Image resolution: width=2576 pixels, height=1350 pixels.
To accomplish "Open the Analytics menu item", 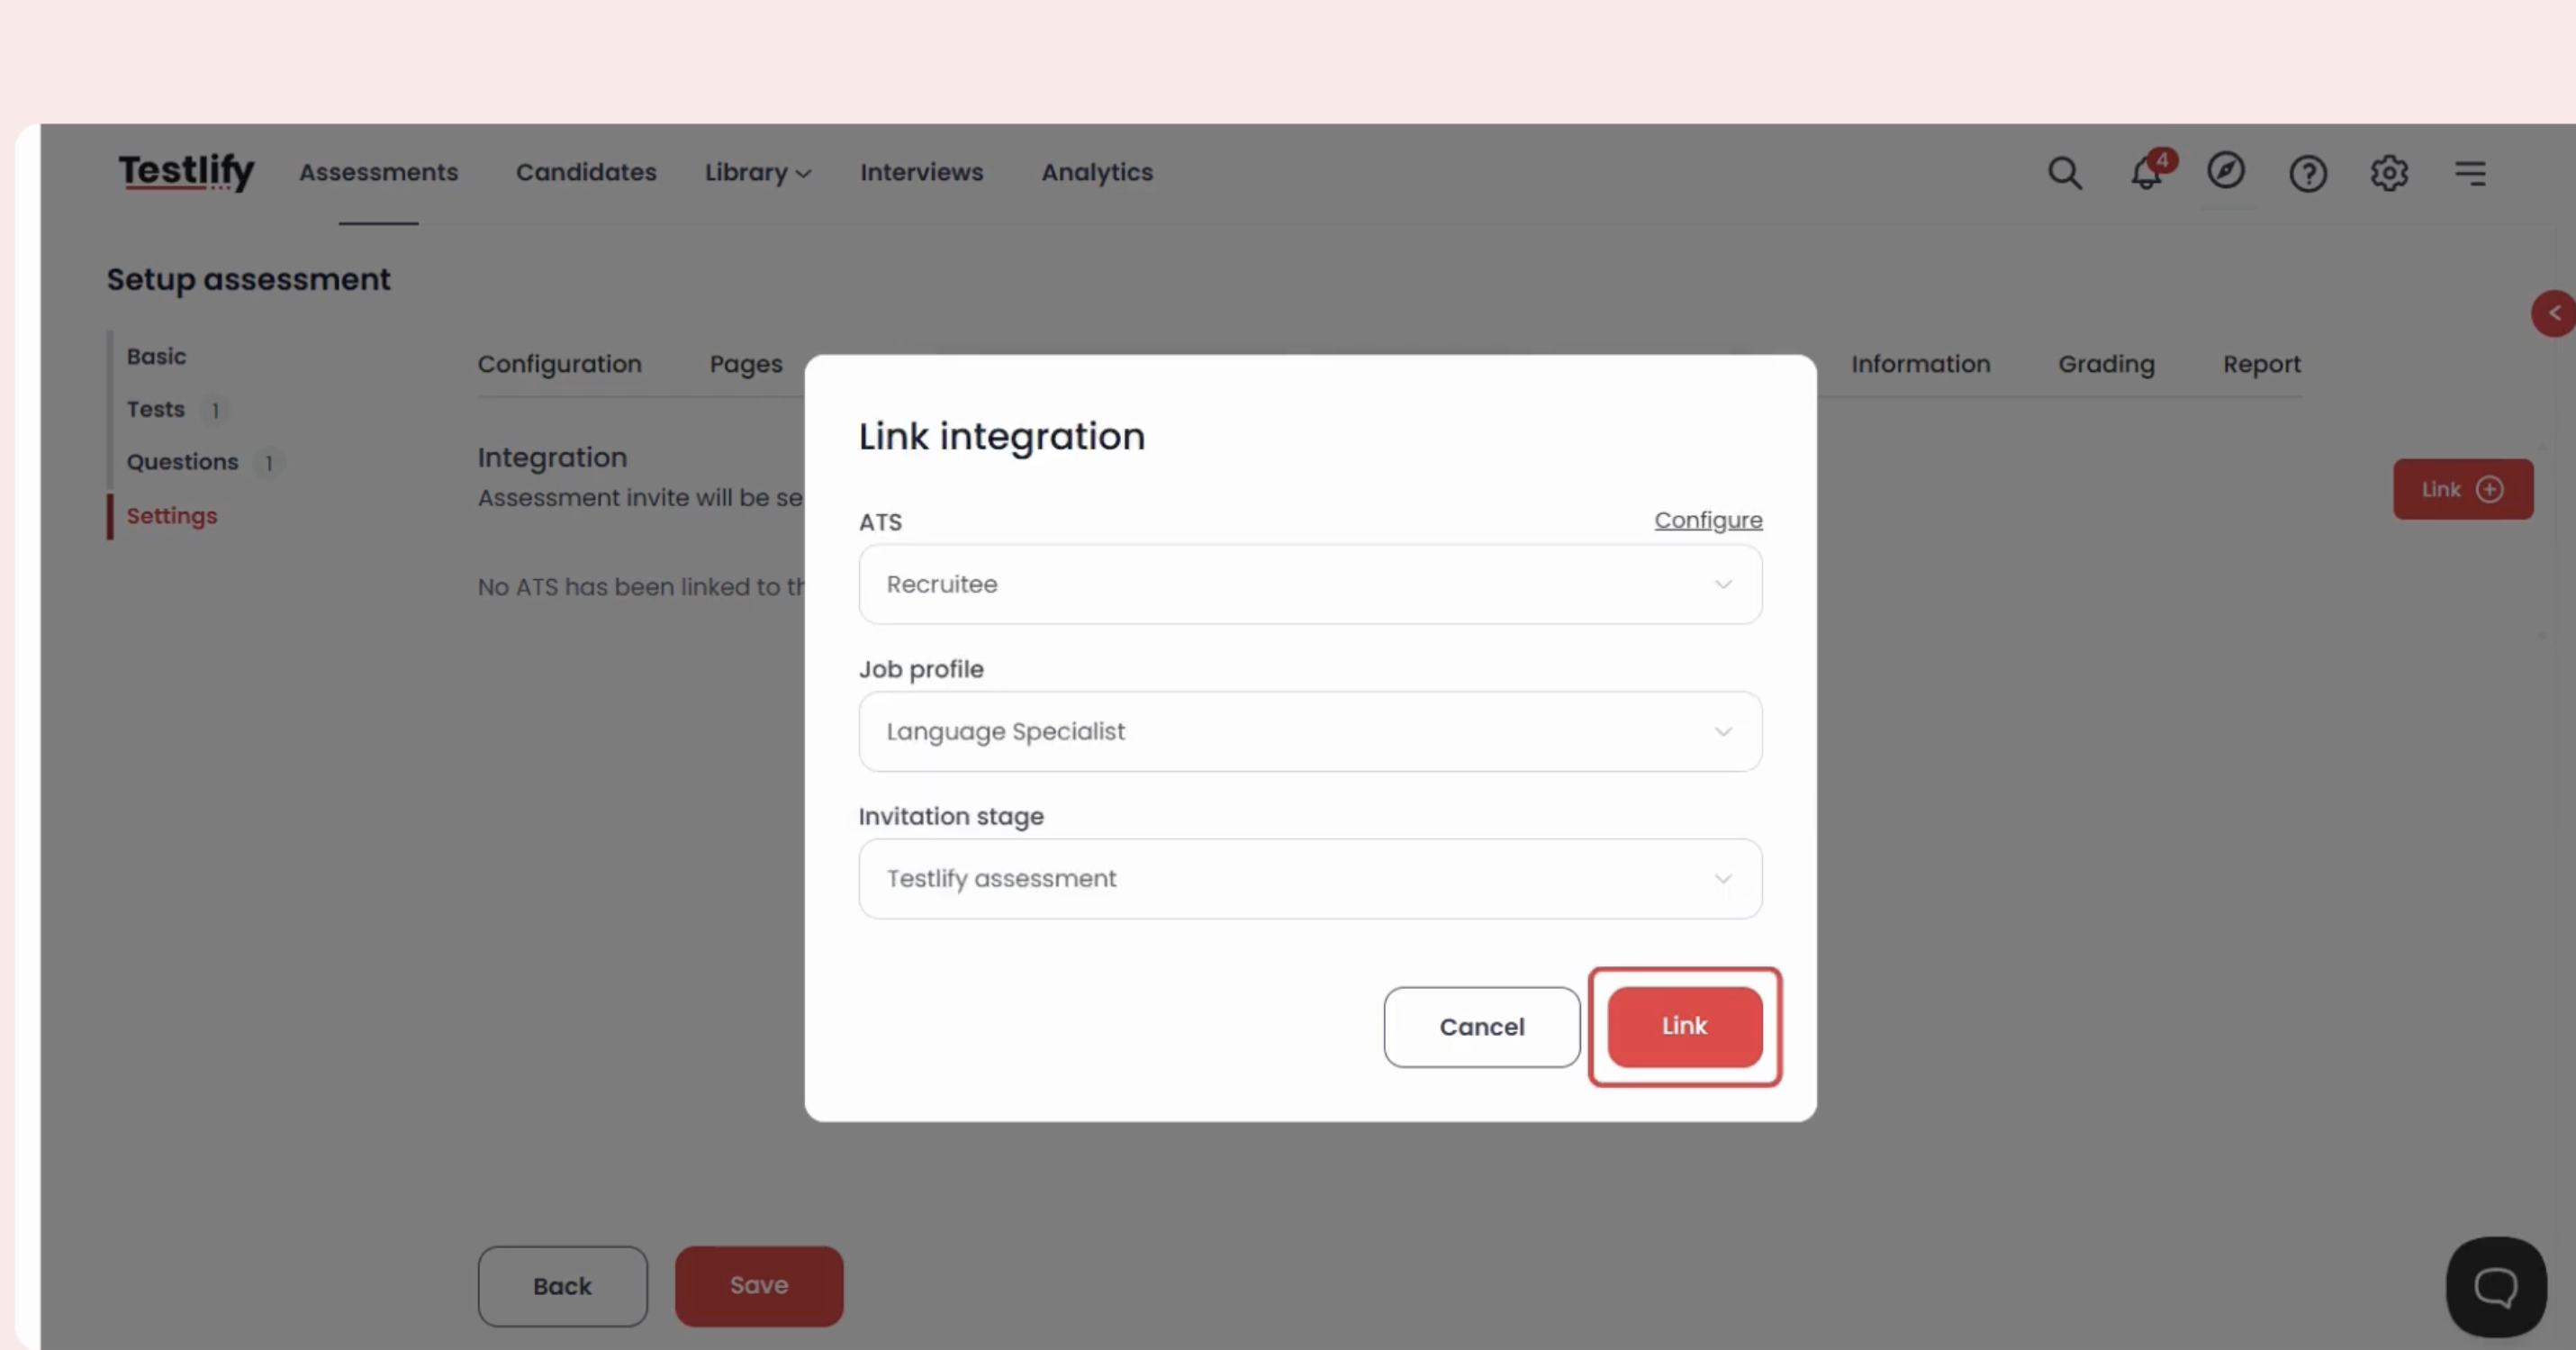I will point(1097,172).
